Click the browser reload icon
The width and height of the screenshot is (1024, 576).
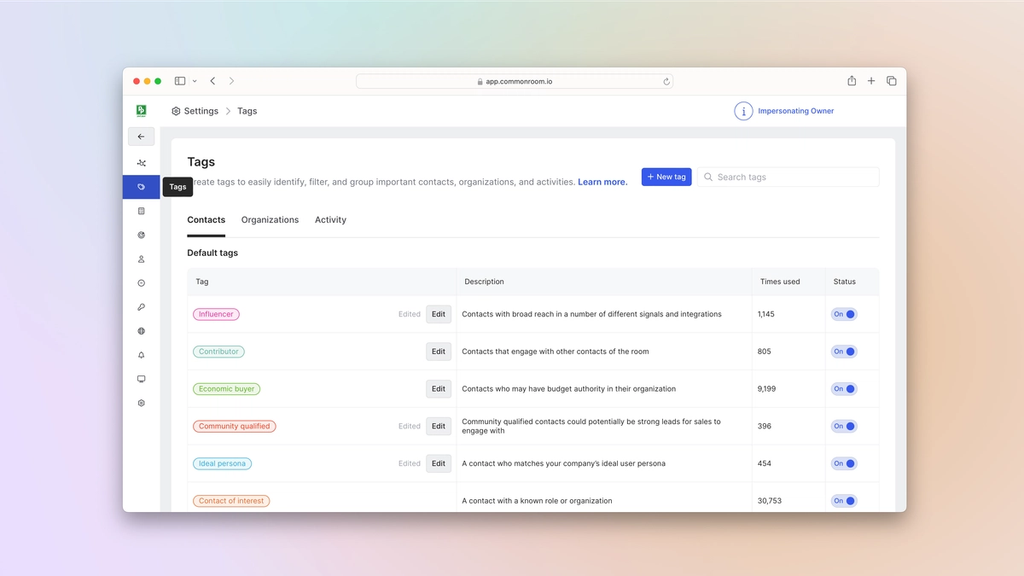pyautogui.click(x=666, y=82)
